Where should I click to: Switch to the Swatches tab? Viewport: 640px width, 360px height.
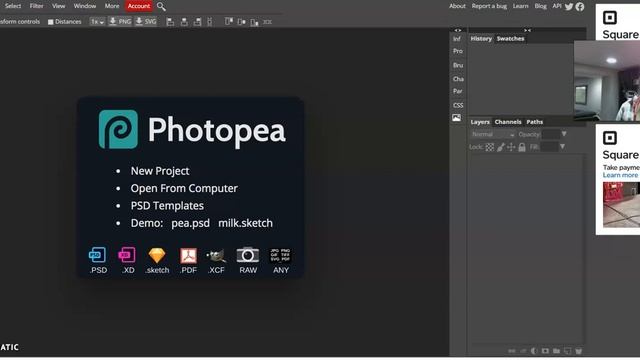pyautogui.click(x=510, y=39)
